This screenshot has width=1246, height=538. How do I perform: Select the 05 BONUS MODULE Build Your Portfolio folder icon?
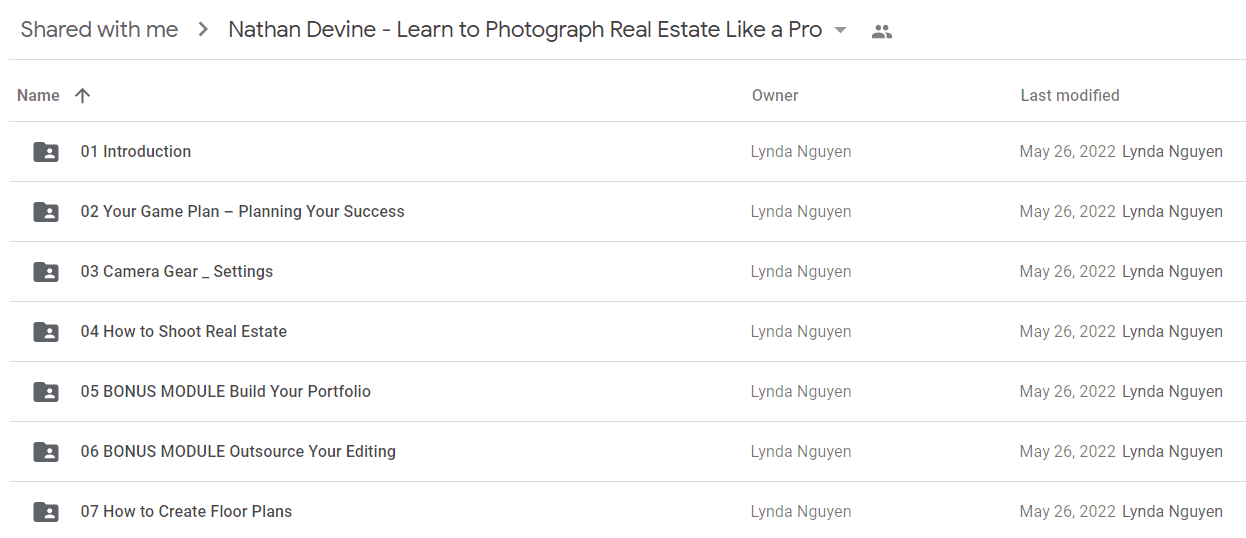coord(46,392)
